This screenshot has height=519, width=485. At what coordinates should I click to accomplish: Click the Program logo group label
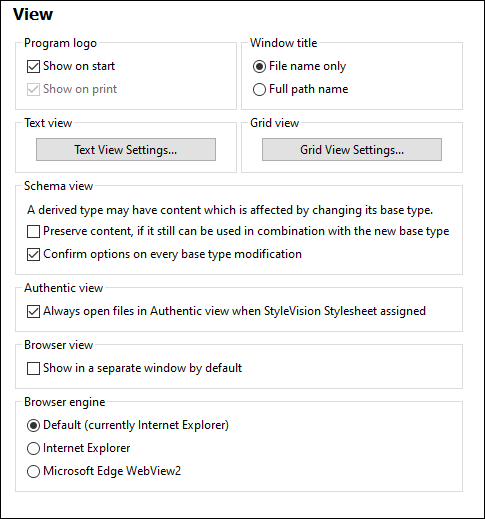(60, 43)
